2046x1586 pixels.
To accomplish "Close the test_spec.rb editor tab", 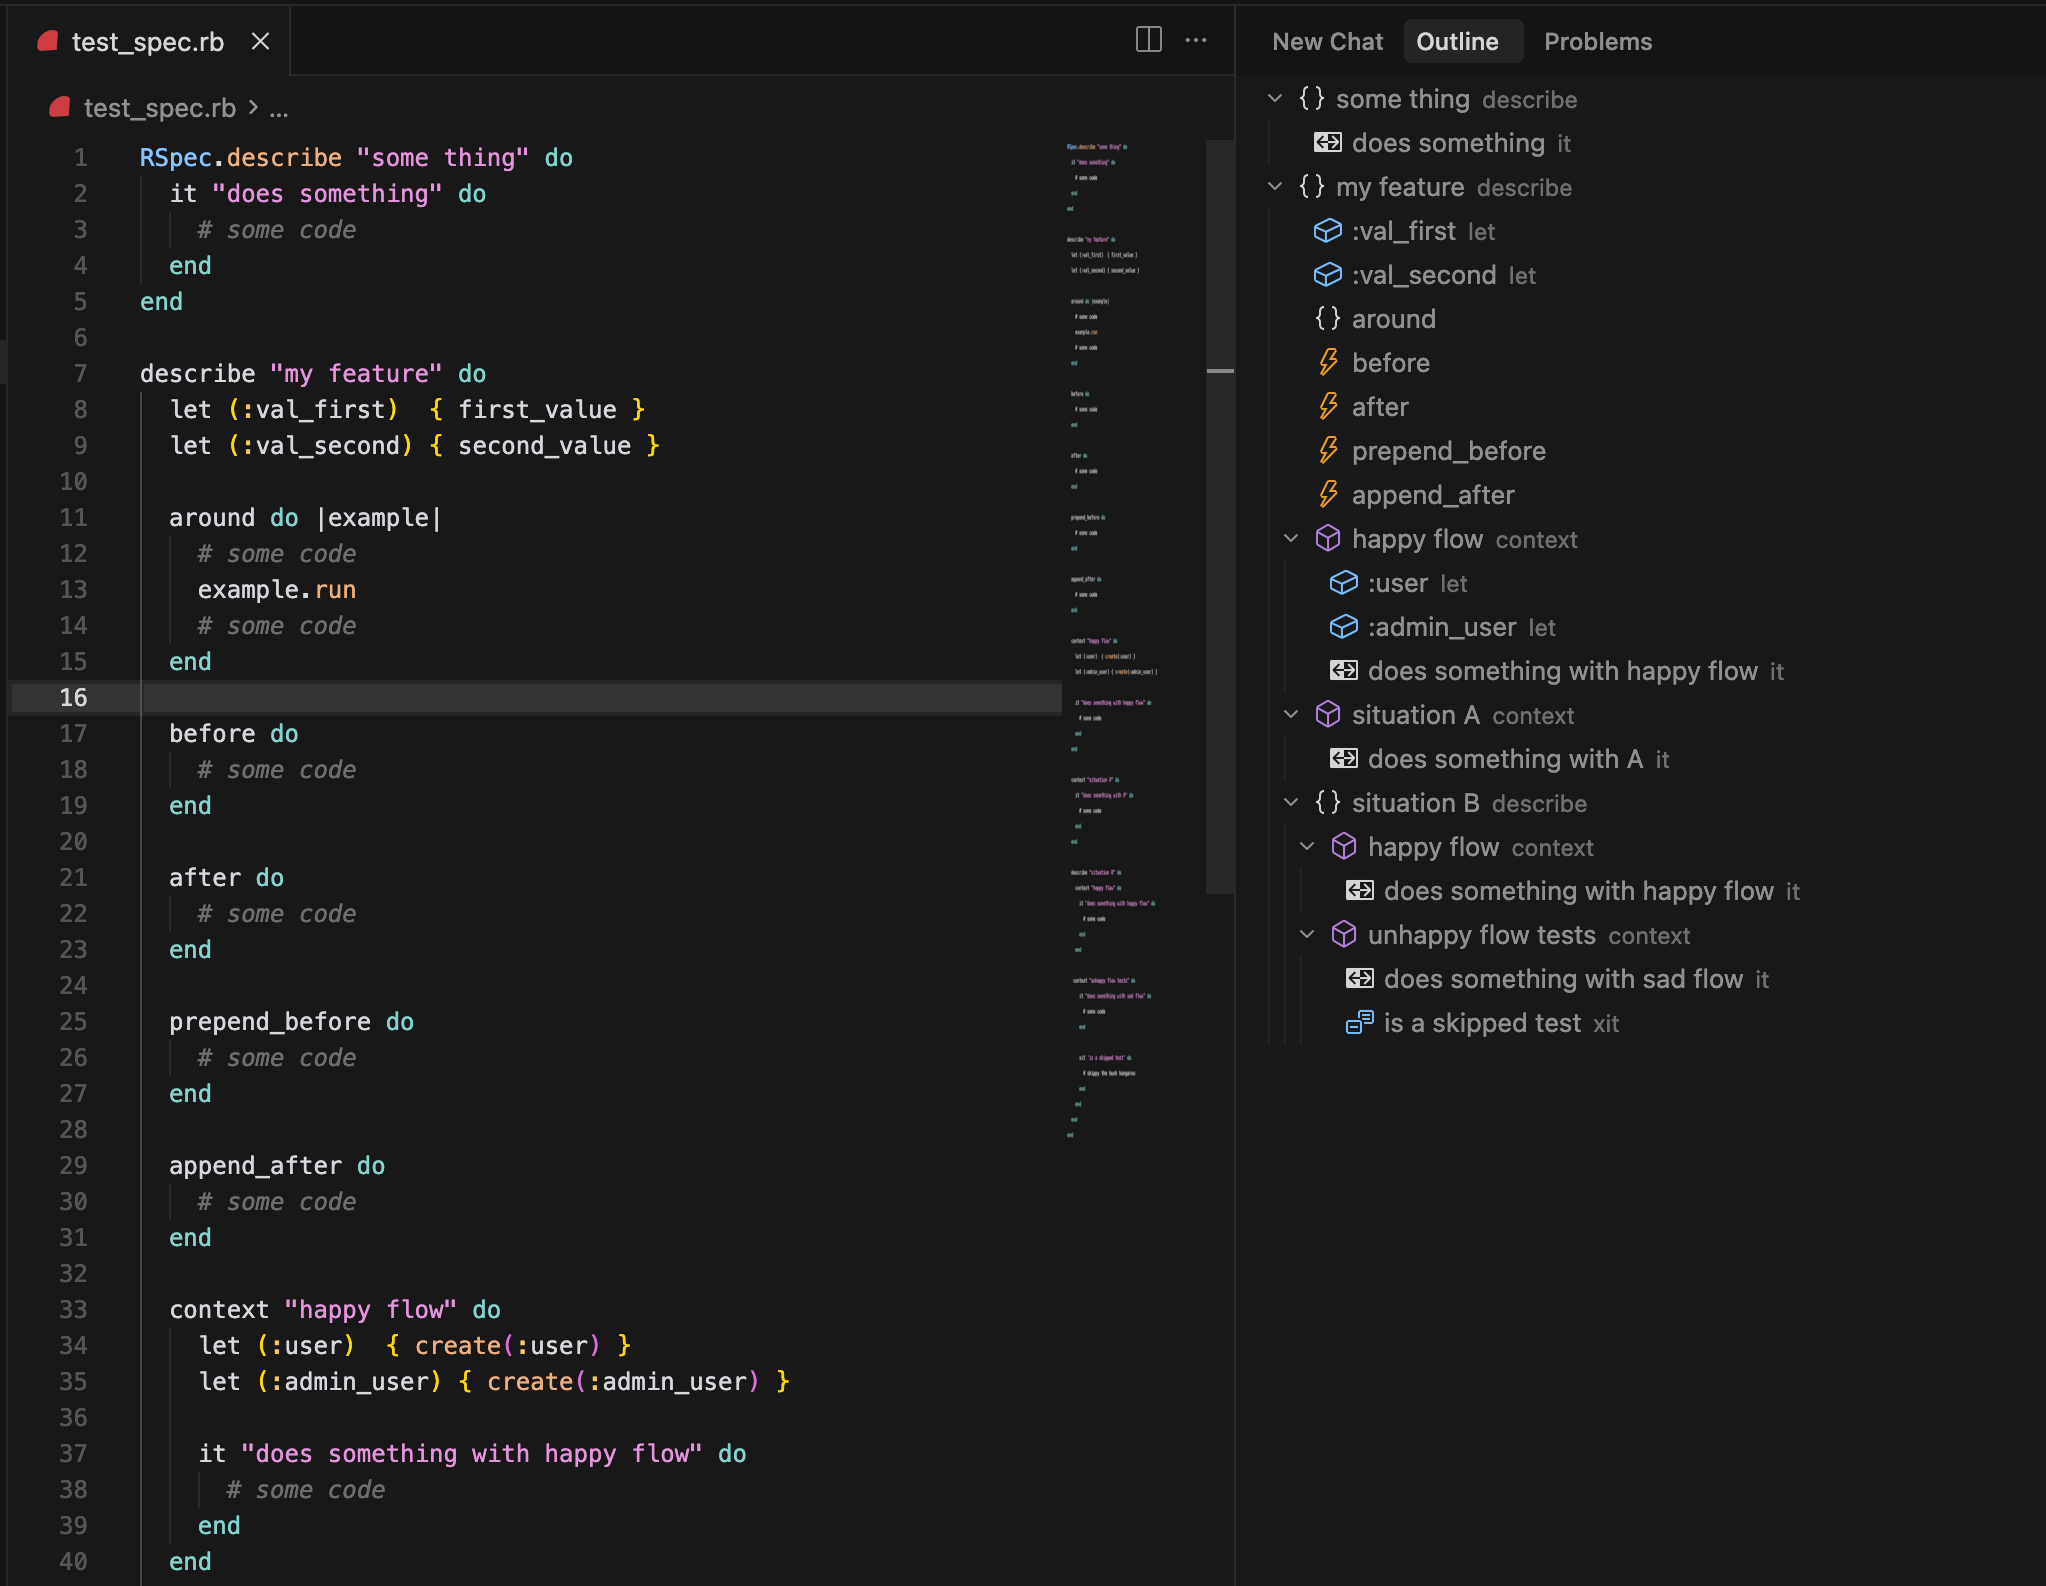I will [260, 42].
